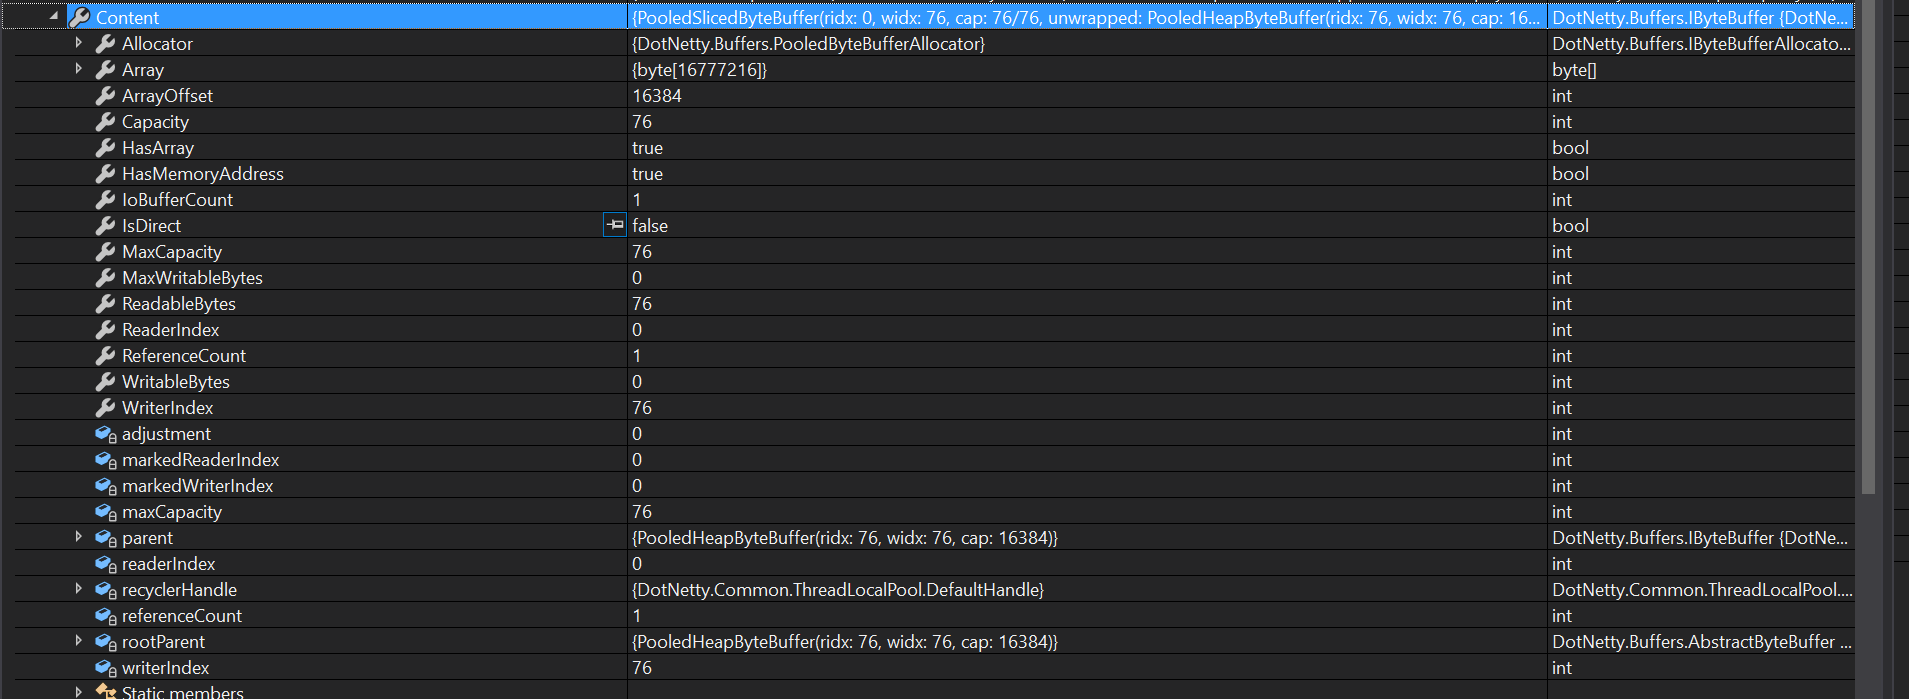The width and height of the screenshot is (1909, 699).
Task: Select the IoBufferCount value 1
Action: pyautogui.click(x=637, y=199)
